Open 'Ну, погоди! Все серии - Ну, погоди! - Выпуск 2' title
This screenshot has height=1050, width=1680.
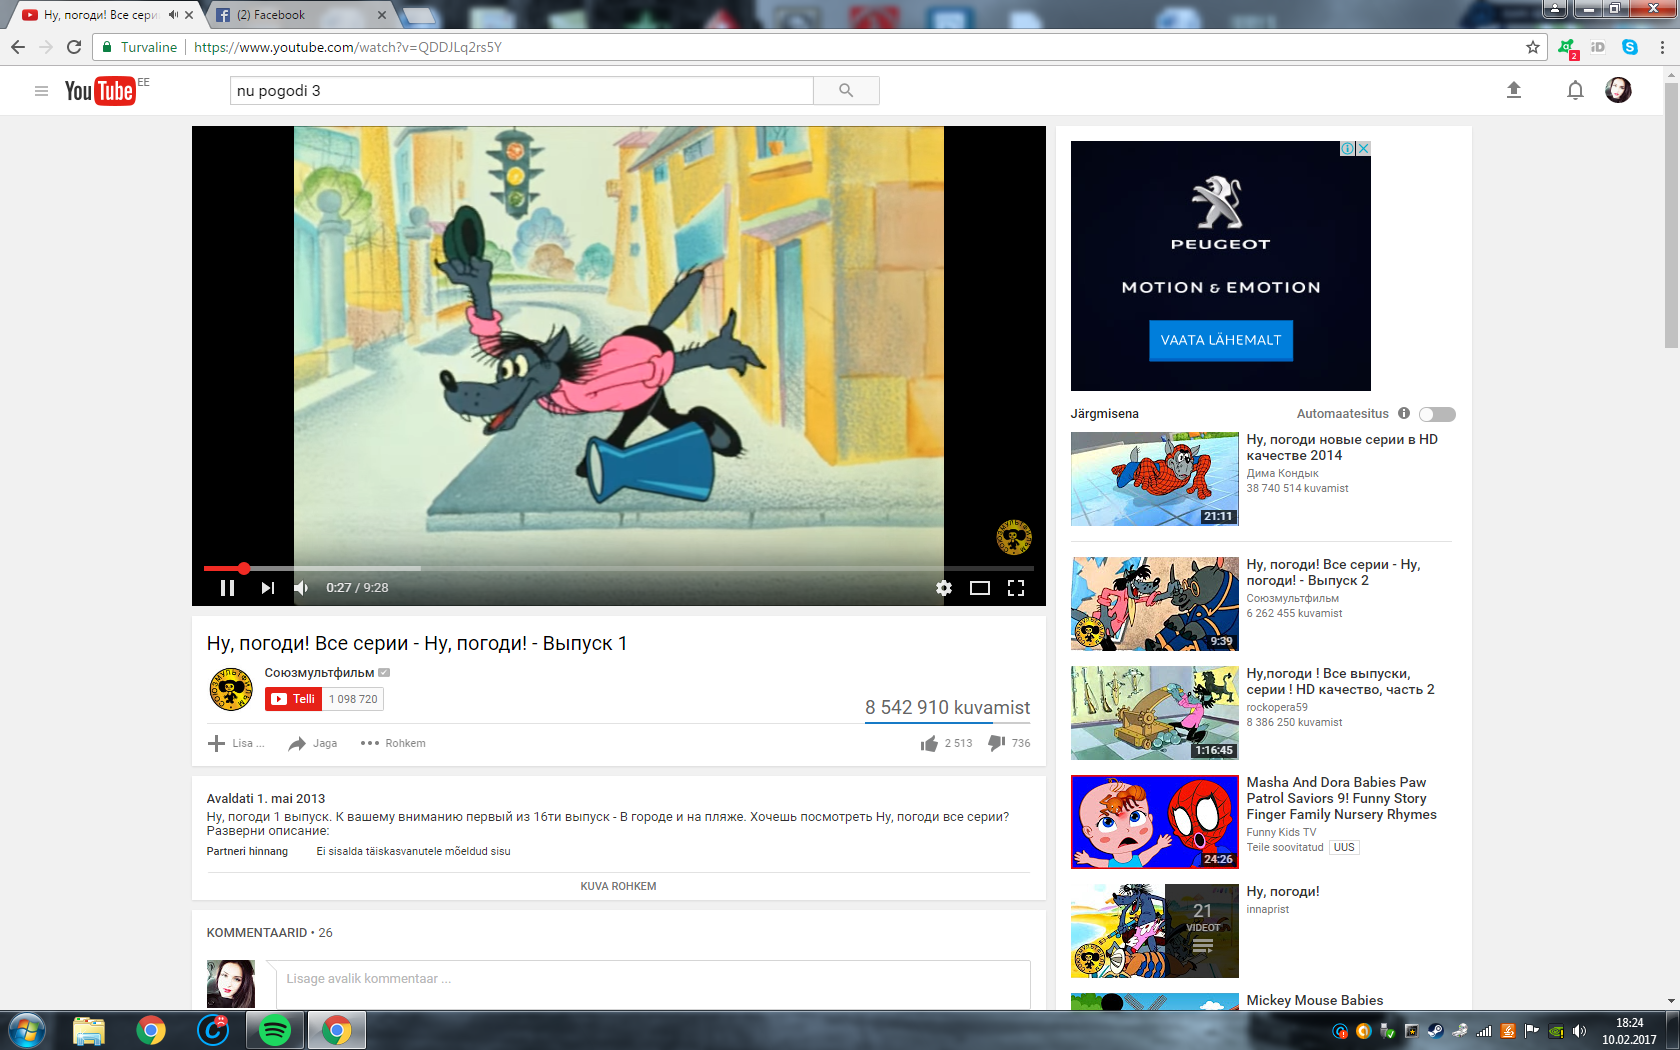click(x=1333, y=573)
